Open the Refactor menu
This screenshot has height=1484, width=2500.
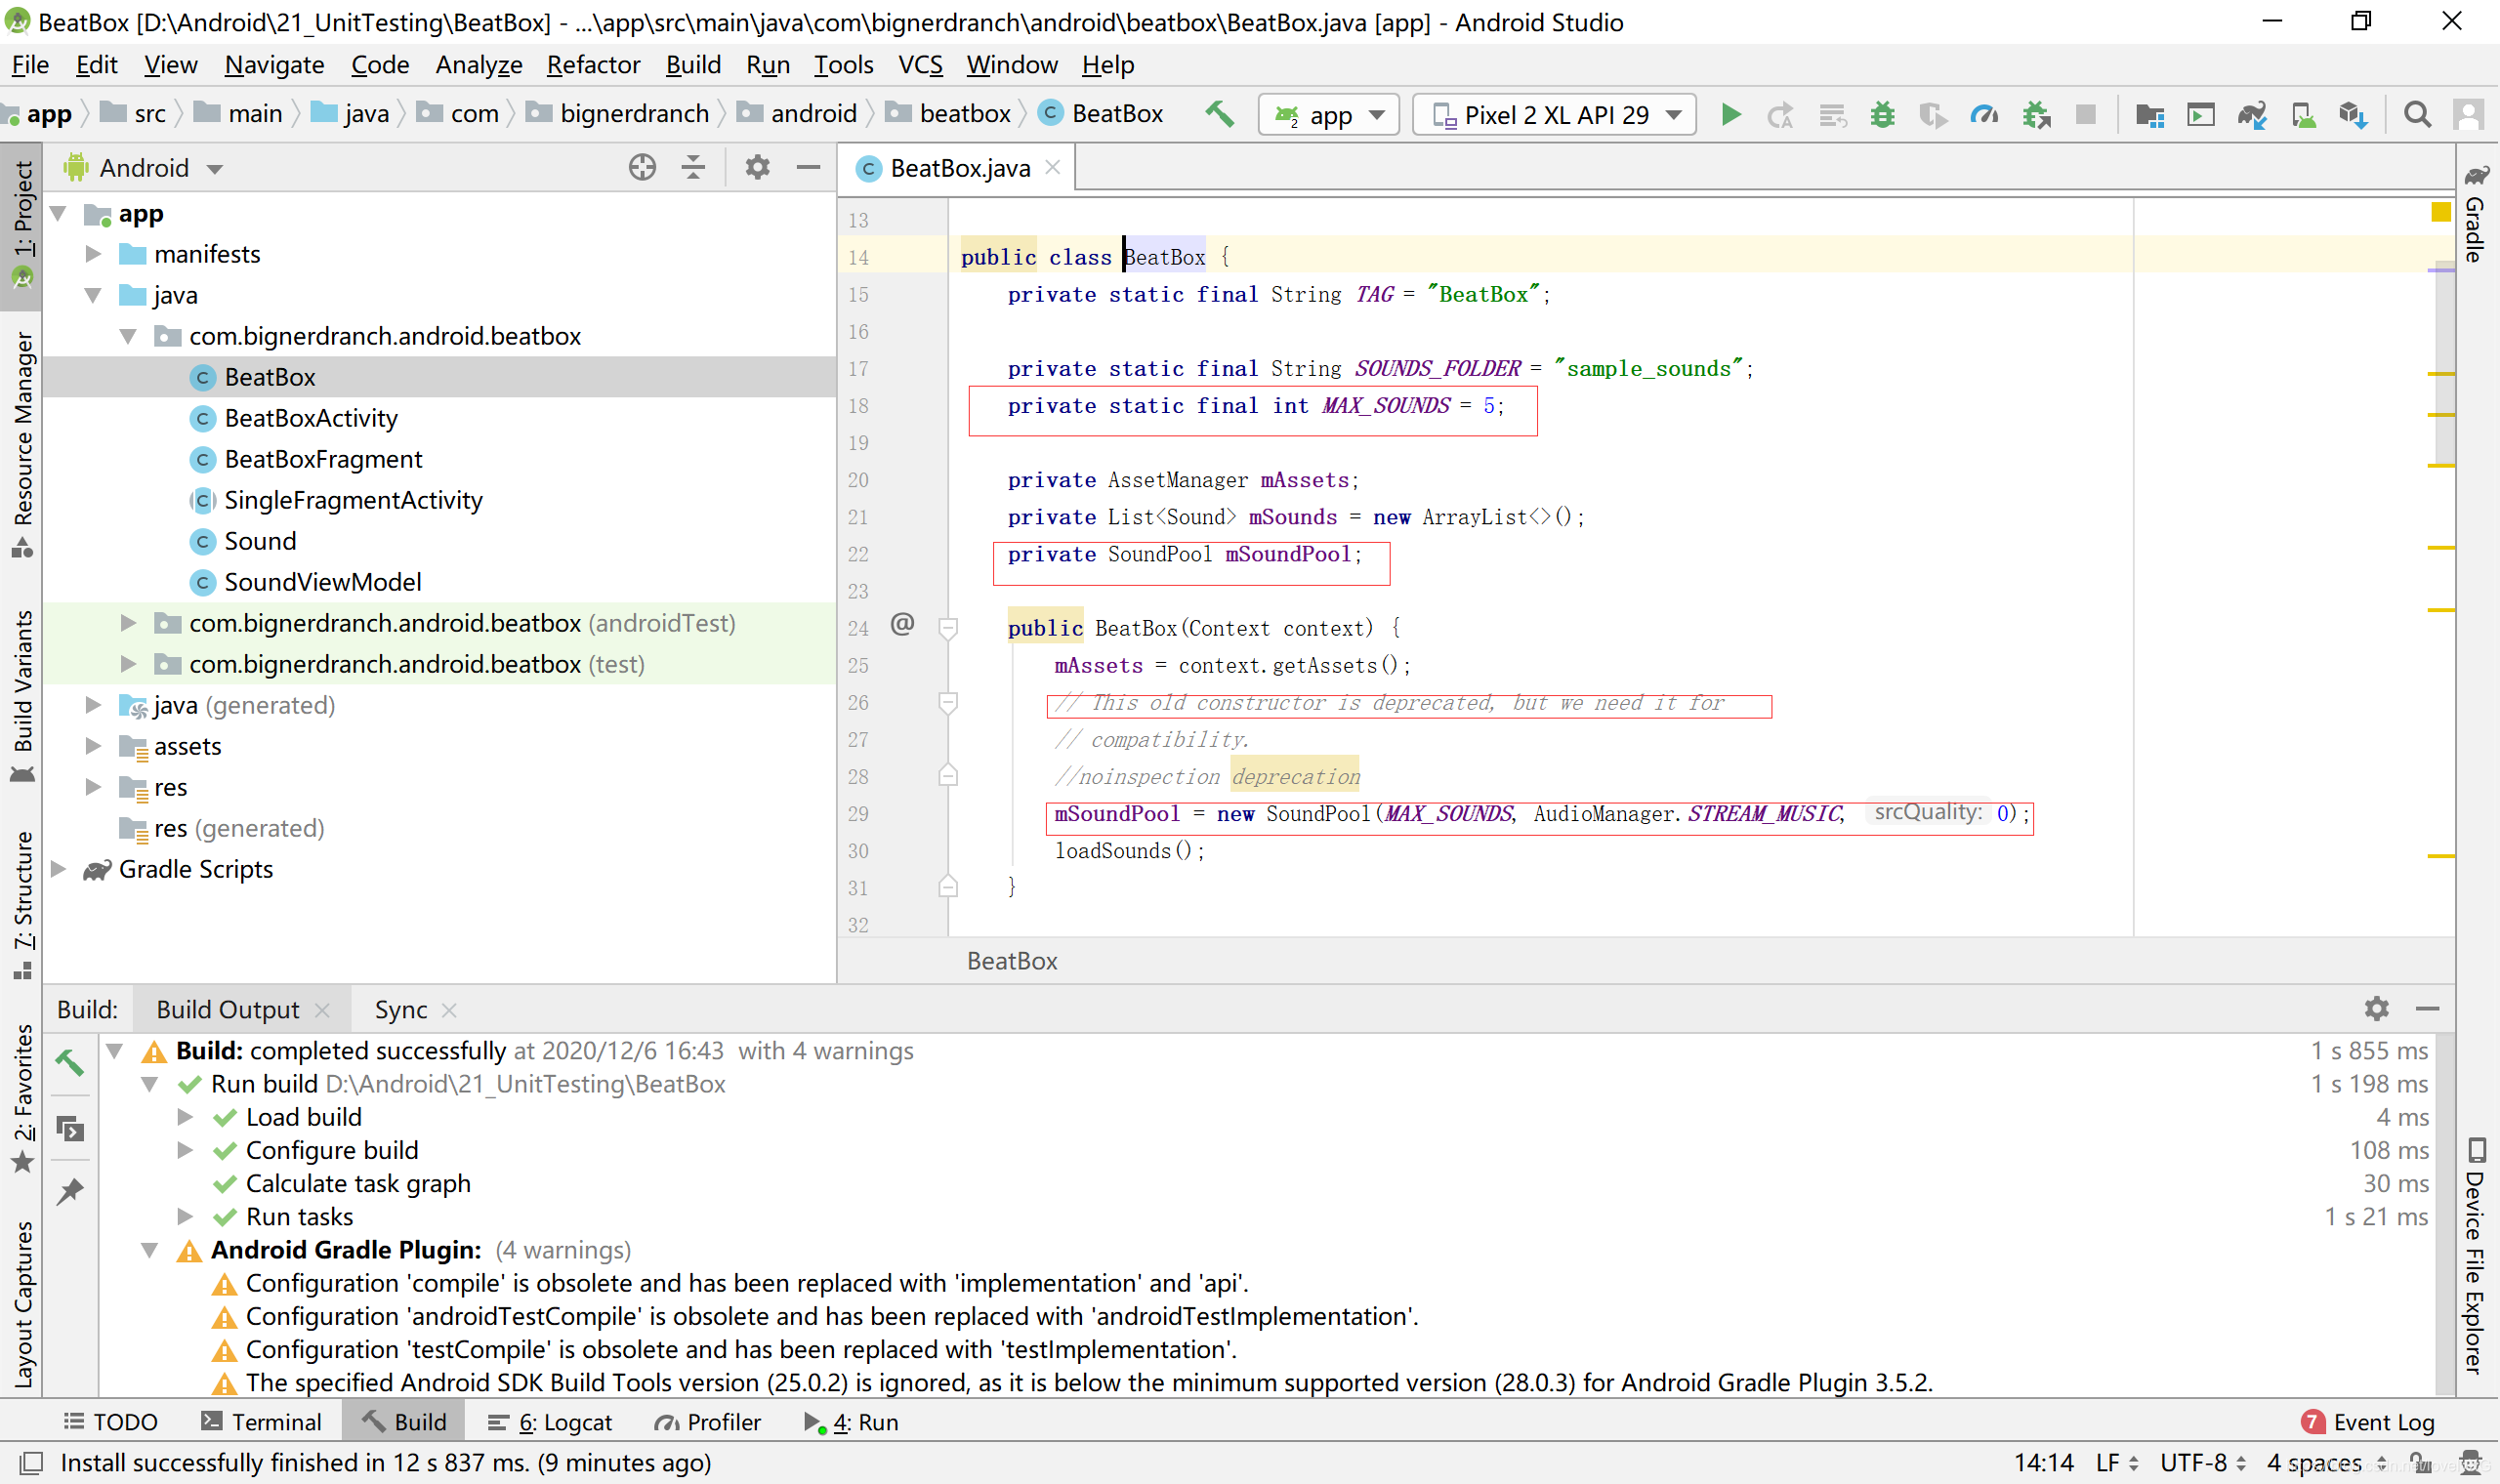(592, 65)
